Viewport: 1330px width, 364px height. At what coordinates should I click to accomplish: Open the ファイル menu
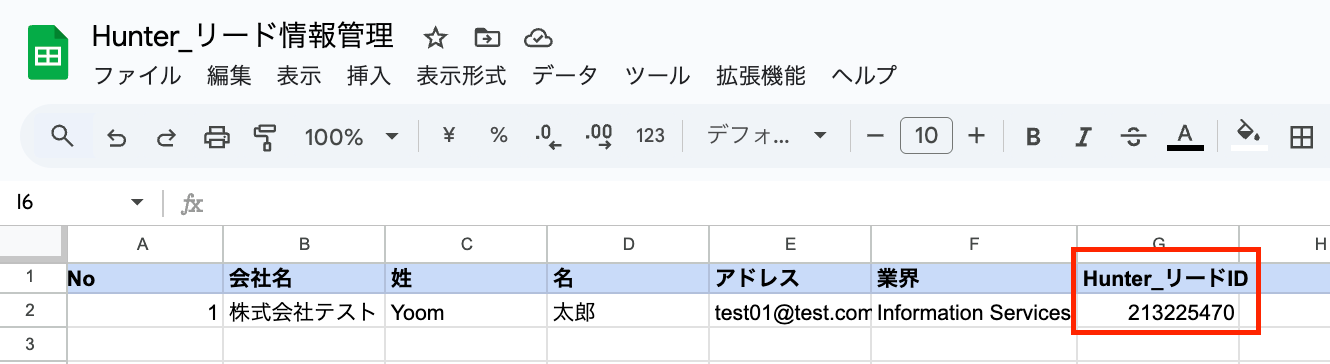point(137,76)
